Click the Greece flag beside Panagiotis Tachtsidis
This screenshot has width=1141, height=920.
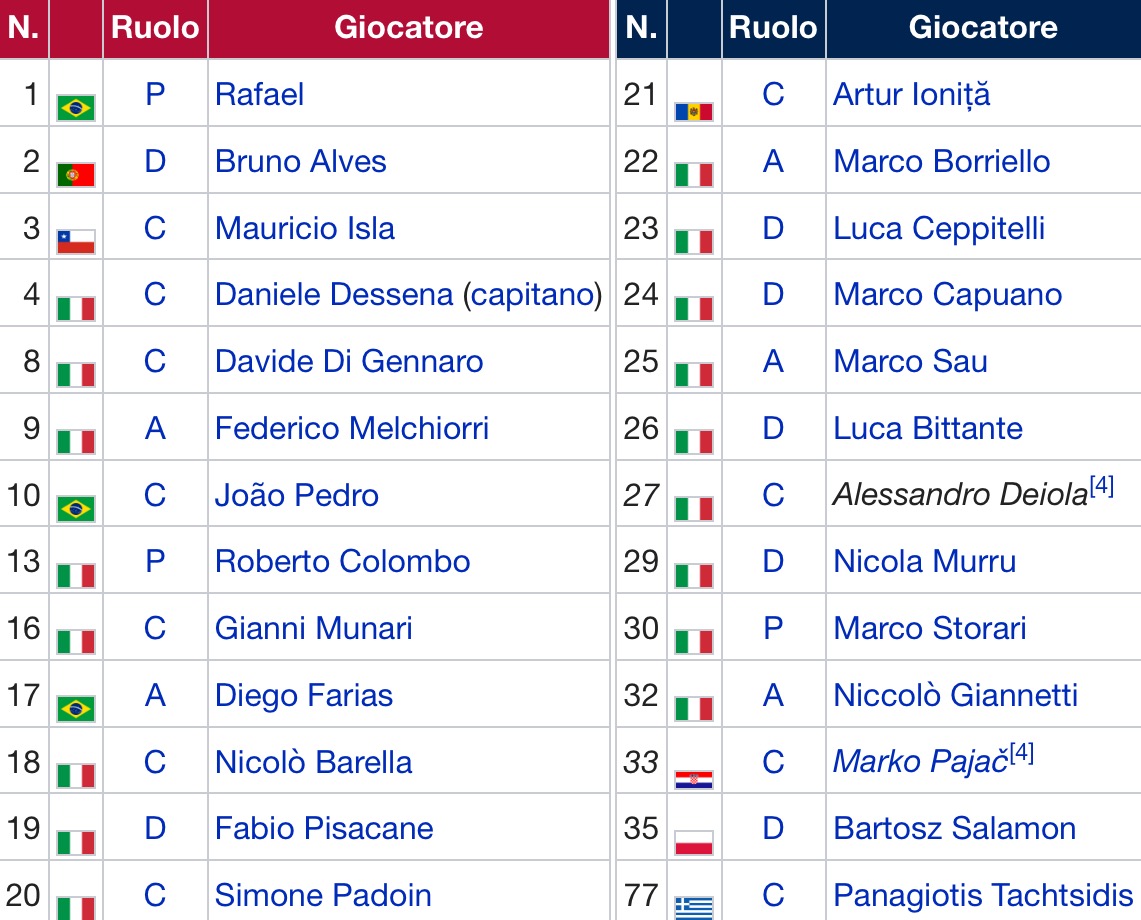click(694, 907)
